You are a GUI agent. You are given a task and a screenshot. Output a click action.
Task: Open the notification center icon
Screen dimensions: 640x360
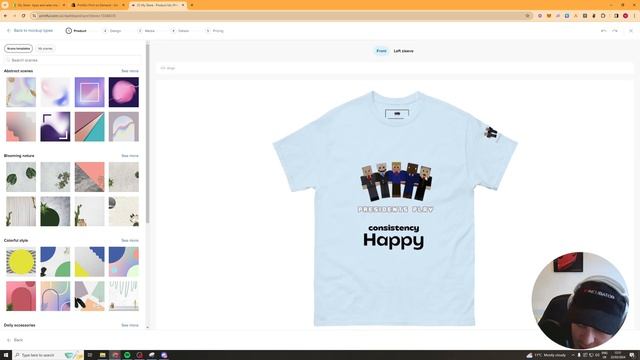coord(632,355)
